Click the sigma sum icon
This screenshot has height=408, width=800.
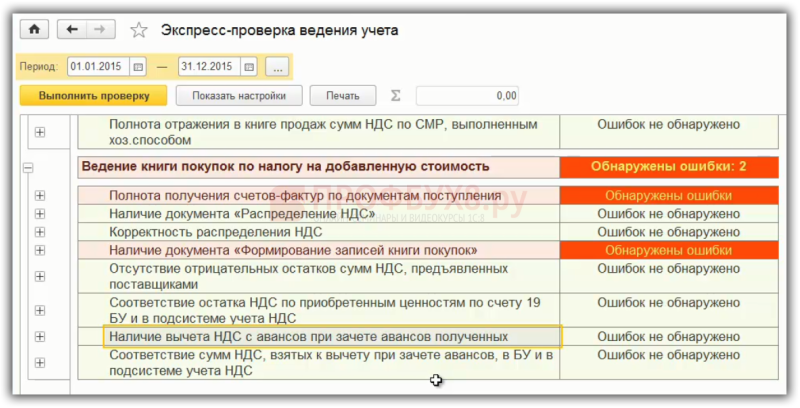pyautogui.click(x=395, y=95)
